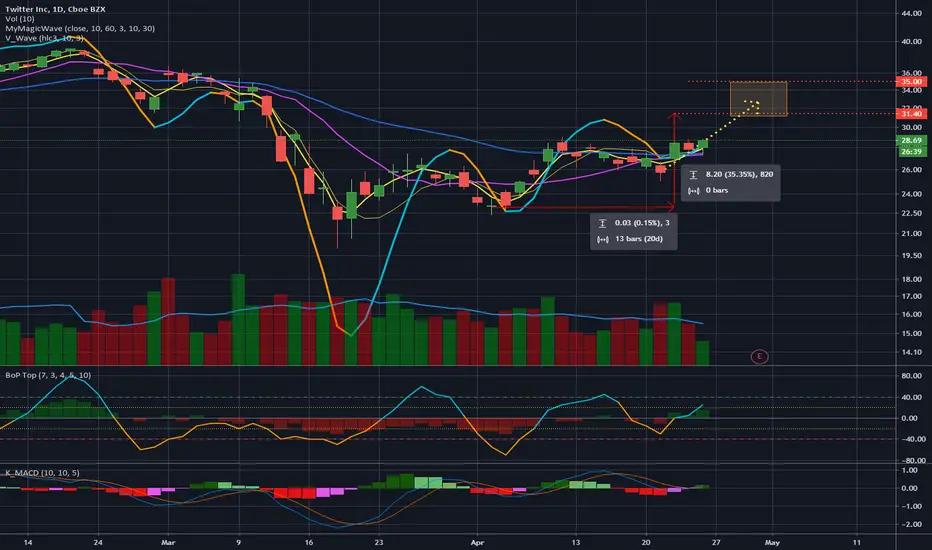Click the red 31.40 price level label

pos(911,114)
